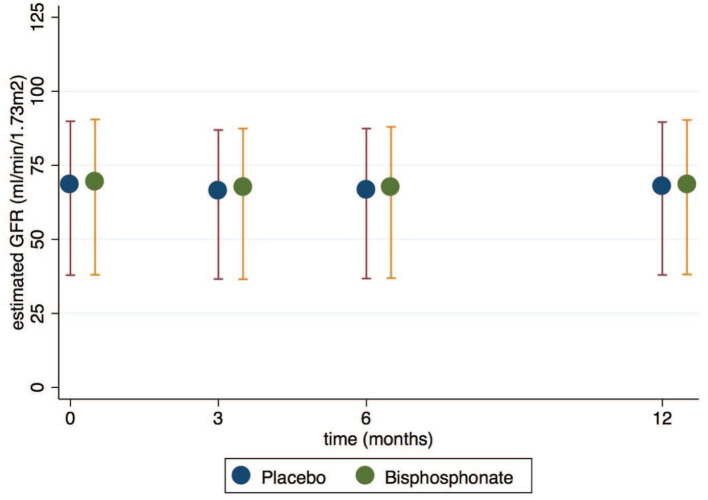This screenshot has width=708, height=500.
Task: Click the 12 tick label on the x-axis
Action: point(664,417)
